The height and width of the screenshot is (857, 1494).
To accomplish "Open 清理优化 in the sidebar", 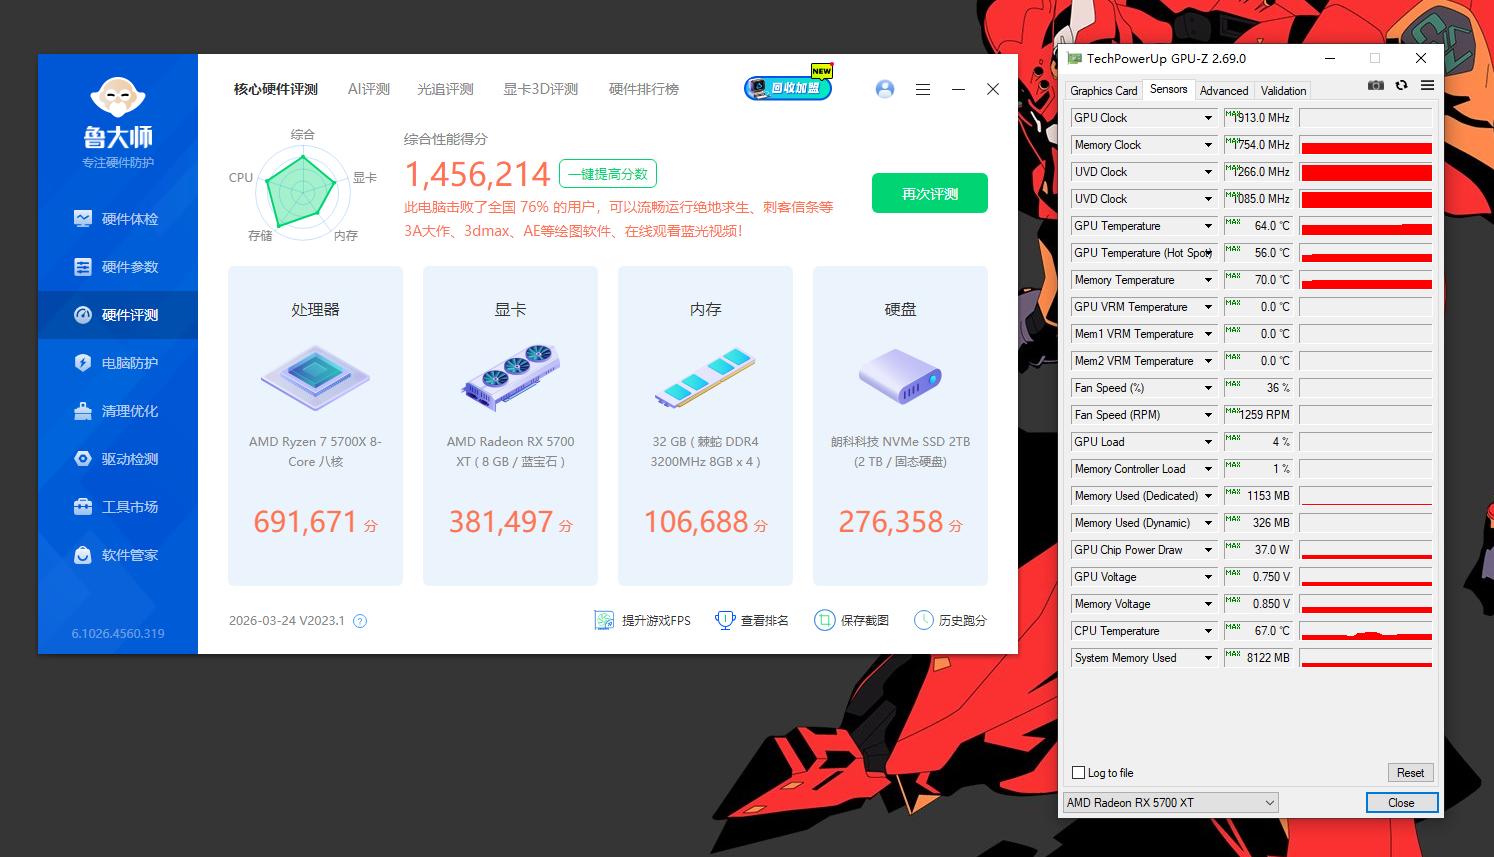I will point(117,411).
